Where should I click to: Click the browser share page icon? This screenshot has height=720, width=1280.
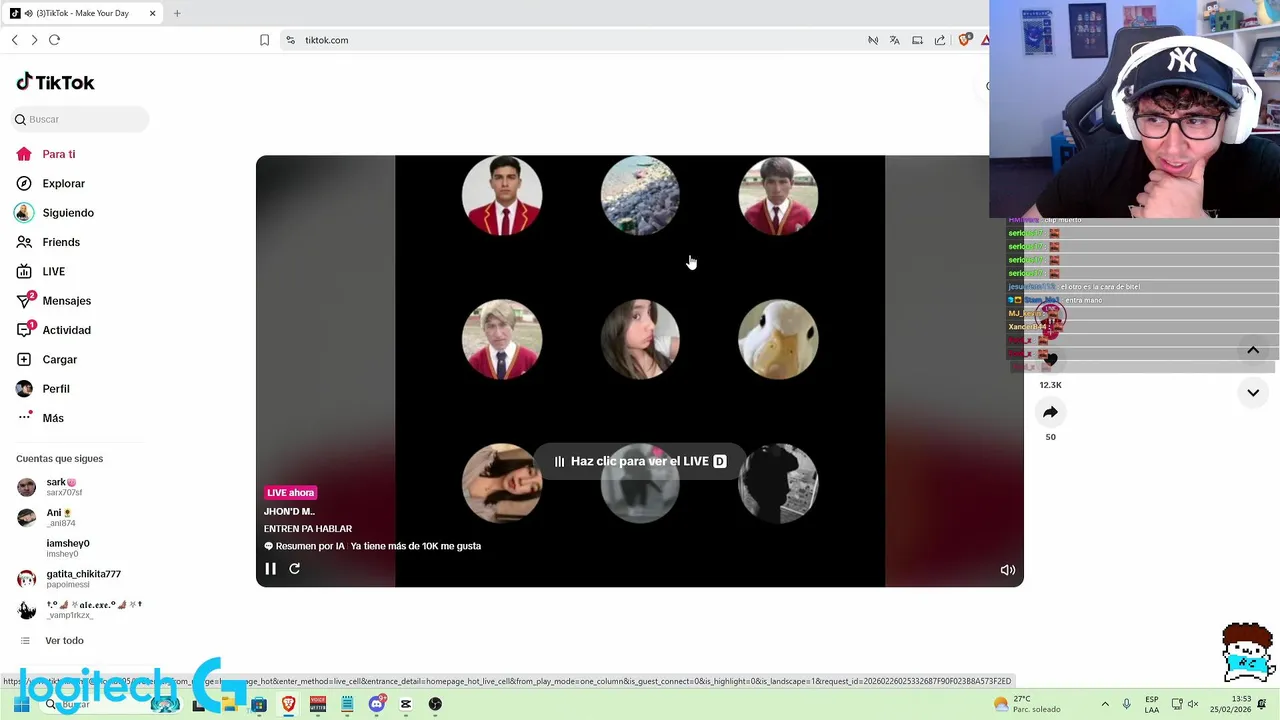[940, 40]
